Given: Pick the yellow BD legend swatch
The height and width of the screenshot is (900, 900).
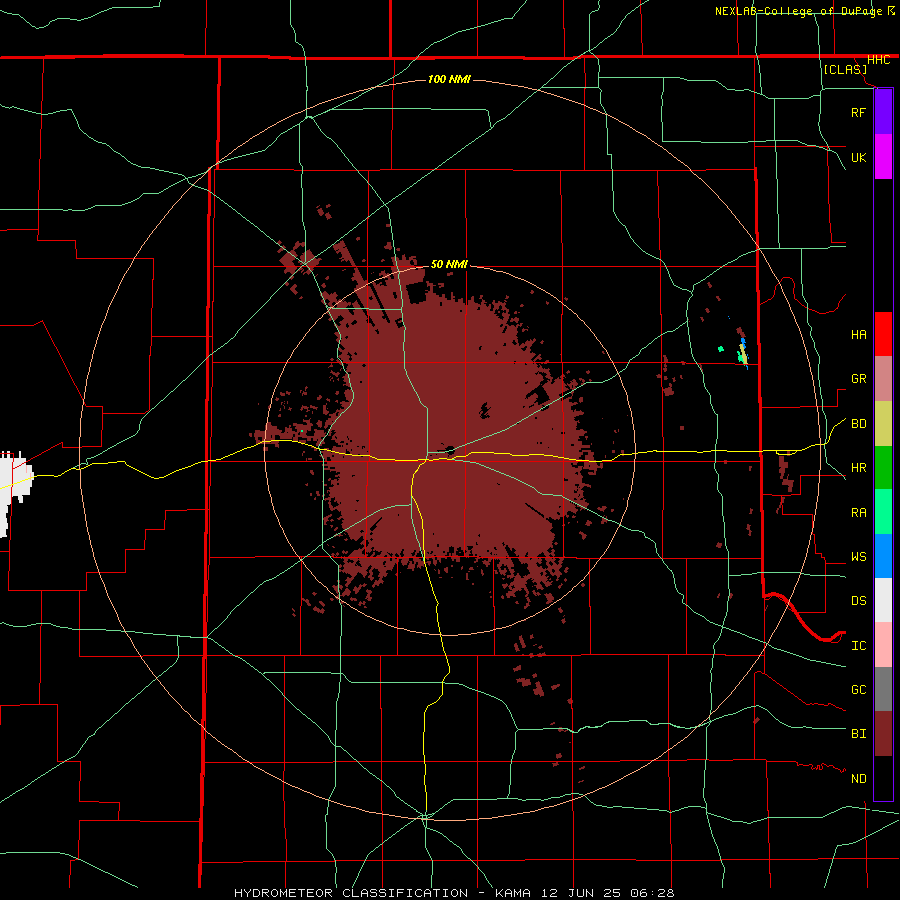Looking at the screenshot, I should point(883,424).
